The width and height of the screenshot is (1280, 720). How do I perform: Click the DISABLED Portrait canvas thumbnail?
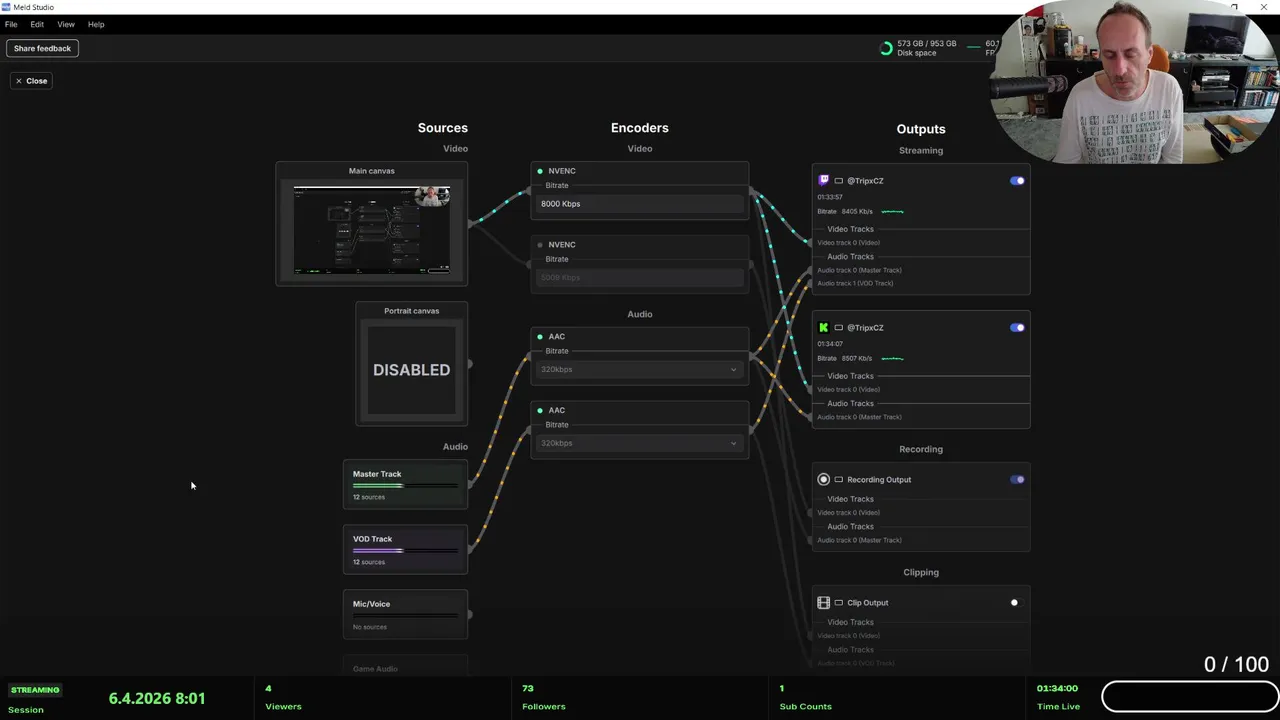411,369
